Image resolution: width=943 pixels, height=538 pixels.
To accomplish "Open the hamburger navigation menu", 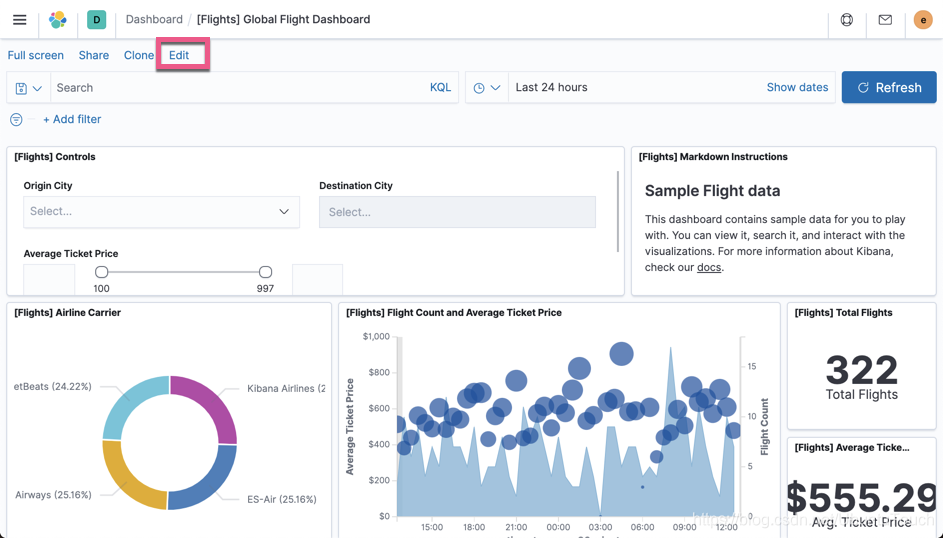I will pyautogui.click(x=19, y=19).
